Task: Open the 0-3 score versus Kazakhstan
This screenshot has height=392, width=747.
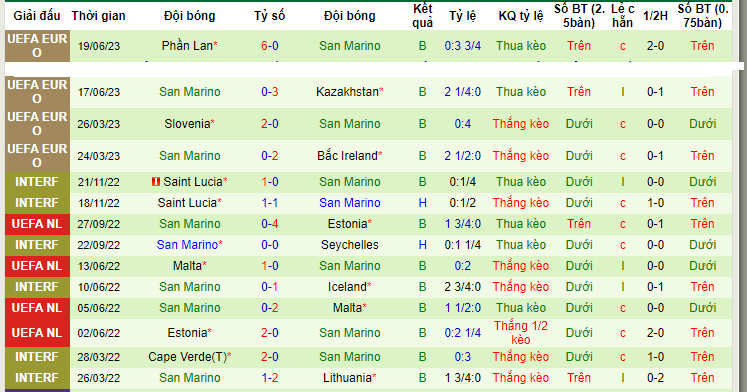Action: (270, 91)
